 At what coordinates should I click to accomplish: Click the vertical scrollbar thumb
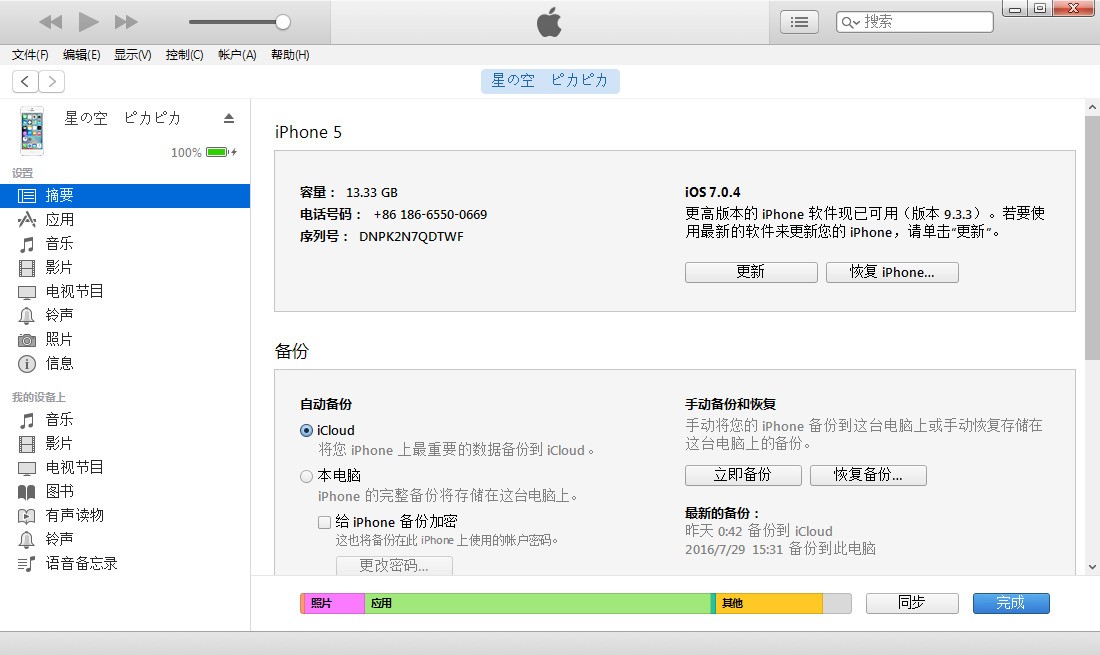1092,238
